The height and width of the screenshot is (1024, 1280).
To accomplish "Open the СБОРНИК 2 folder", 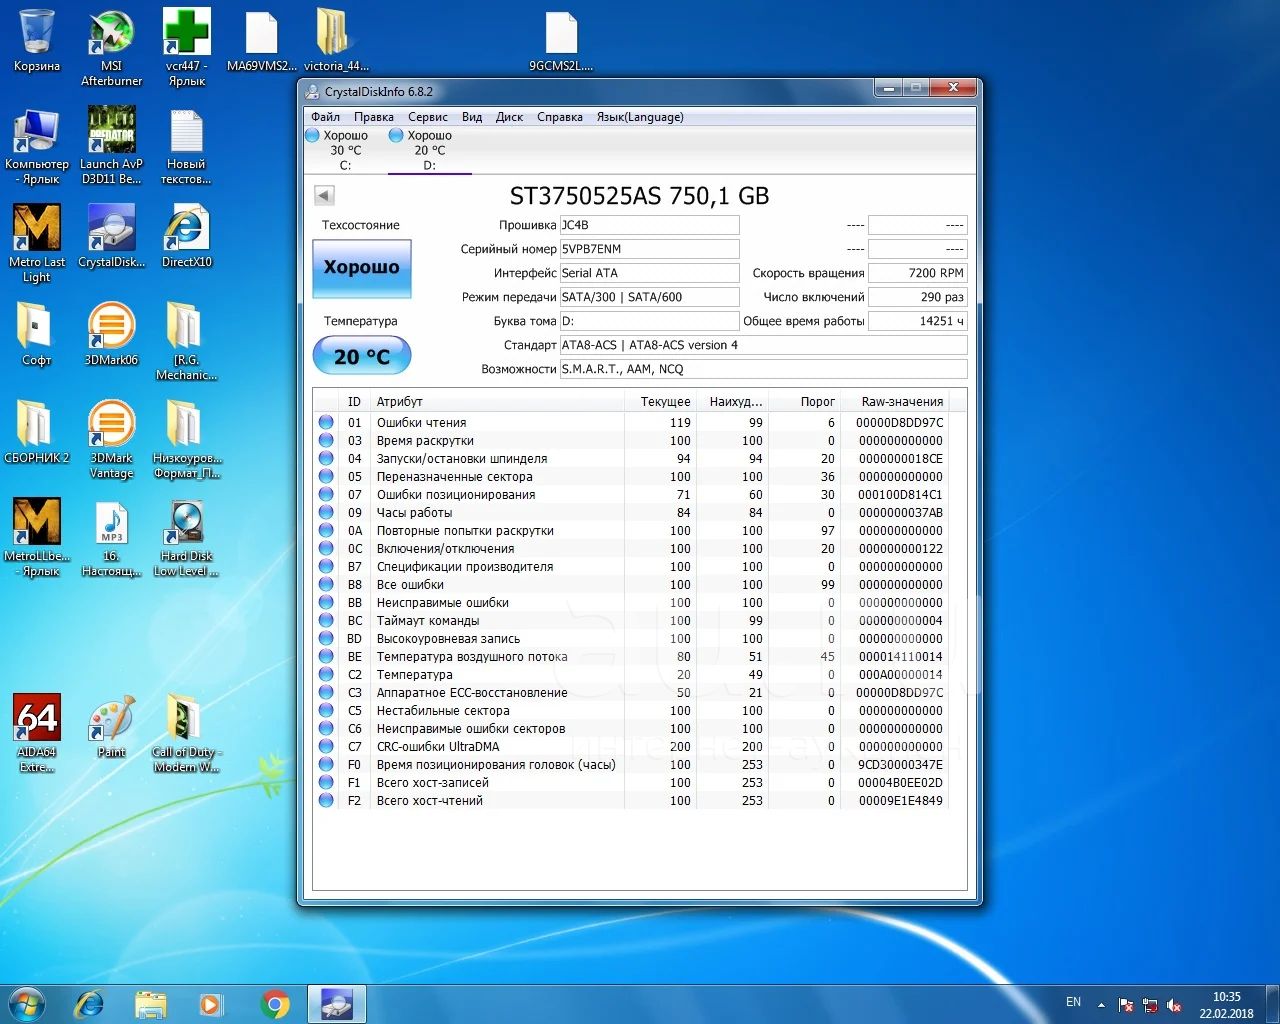I will click(x=37, y=433).
